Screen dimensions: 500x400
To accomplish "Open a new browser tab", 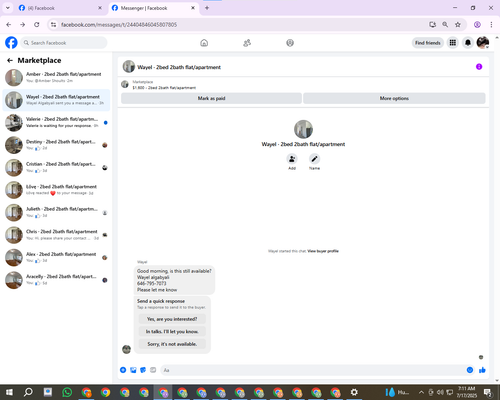I will 207,8.
